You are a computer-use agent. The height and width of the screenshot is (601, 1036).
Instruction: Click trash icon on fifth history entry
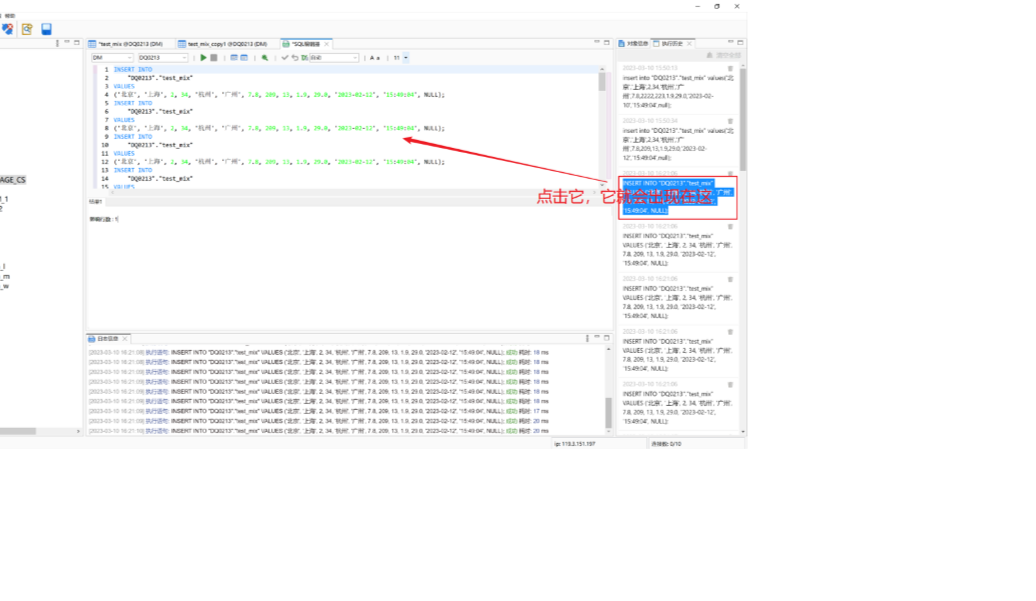(x=730, y=279)
